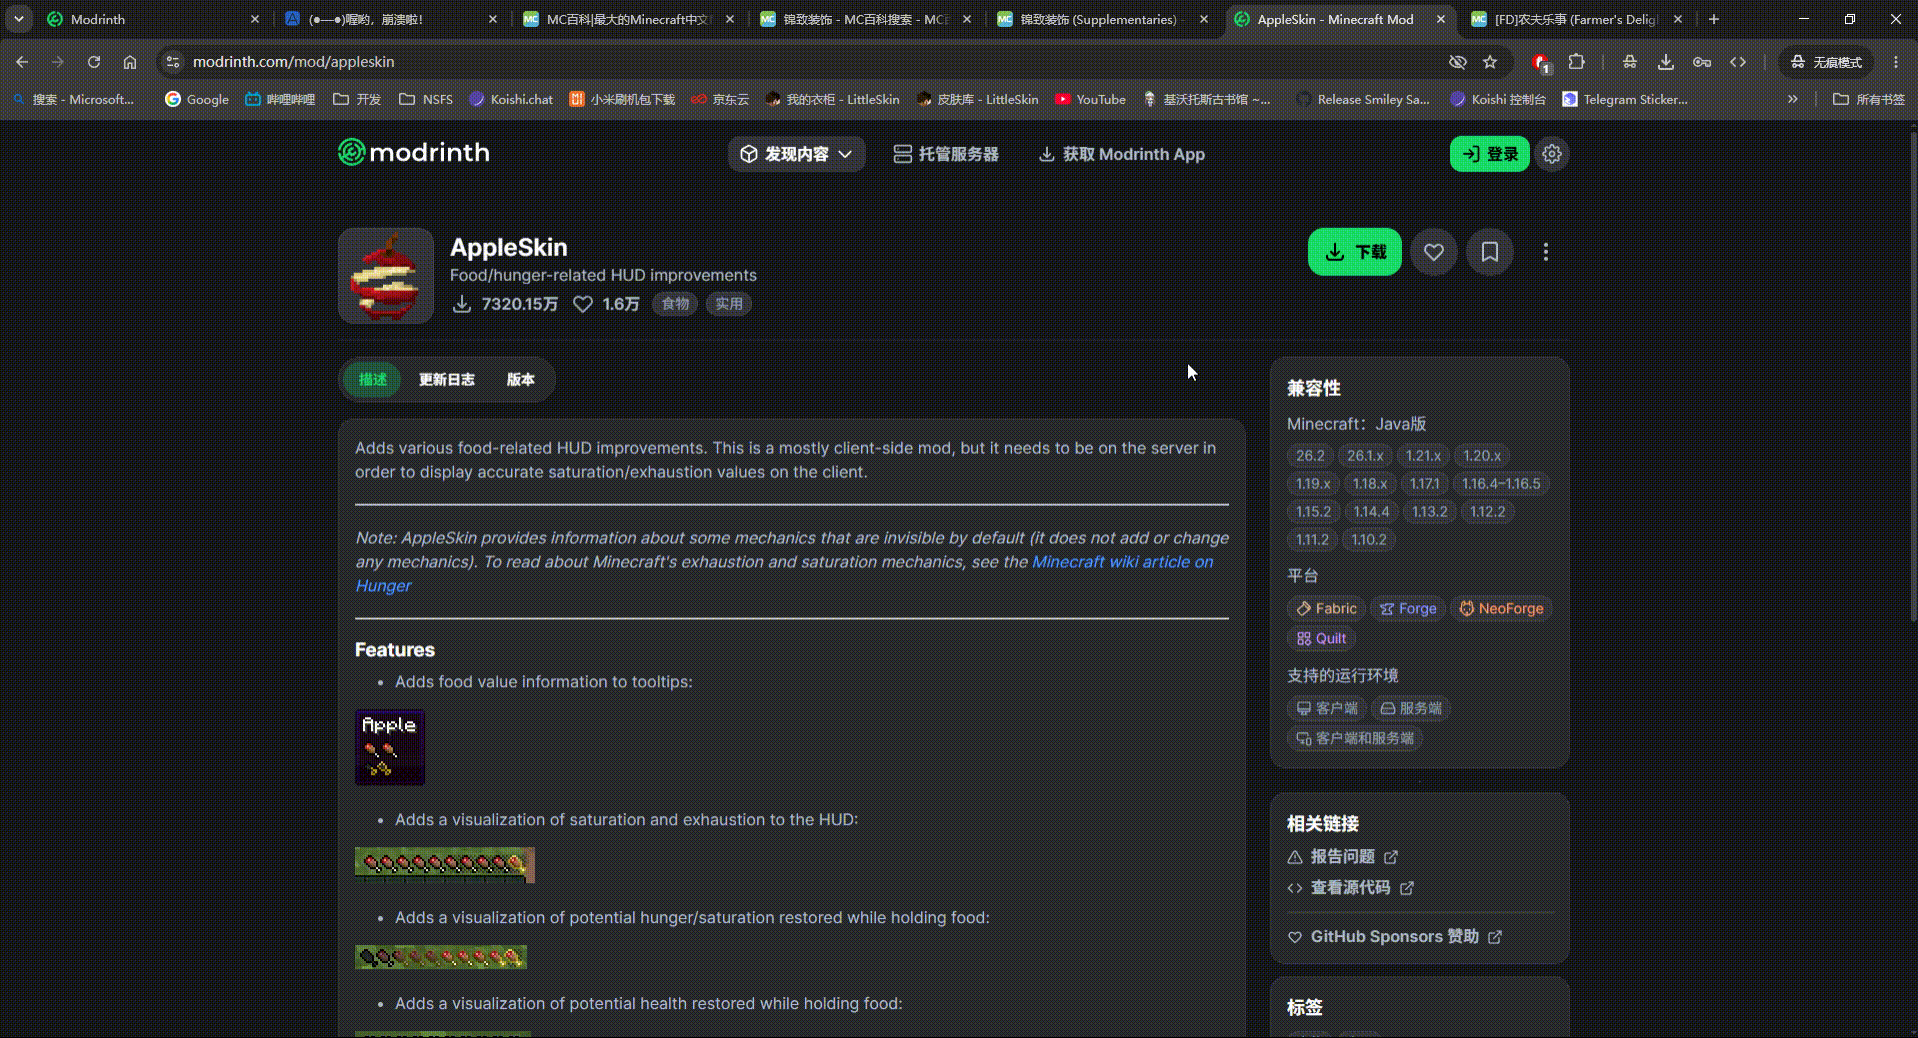Image resolution: width=1918 pixels, height=1038 pixels.
Task: Click the Apple tooltip screenshot image
Action: [390, 747]
